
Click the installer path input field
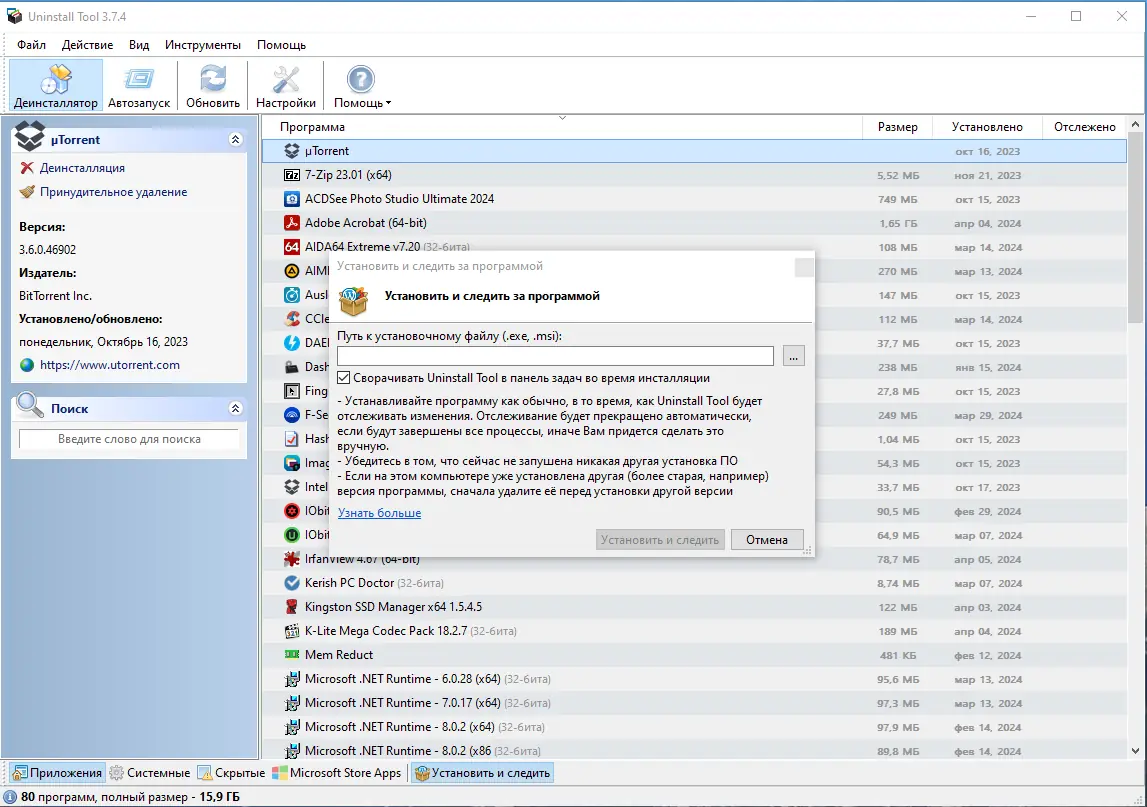pos(555,356)
